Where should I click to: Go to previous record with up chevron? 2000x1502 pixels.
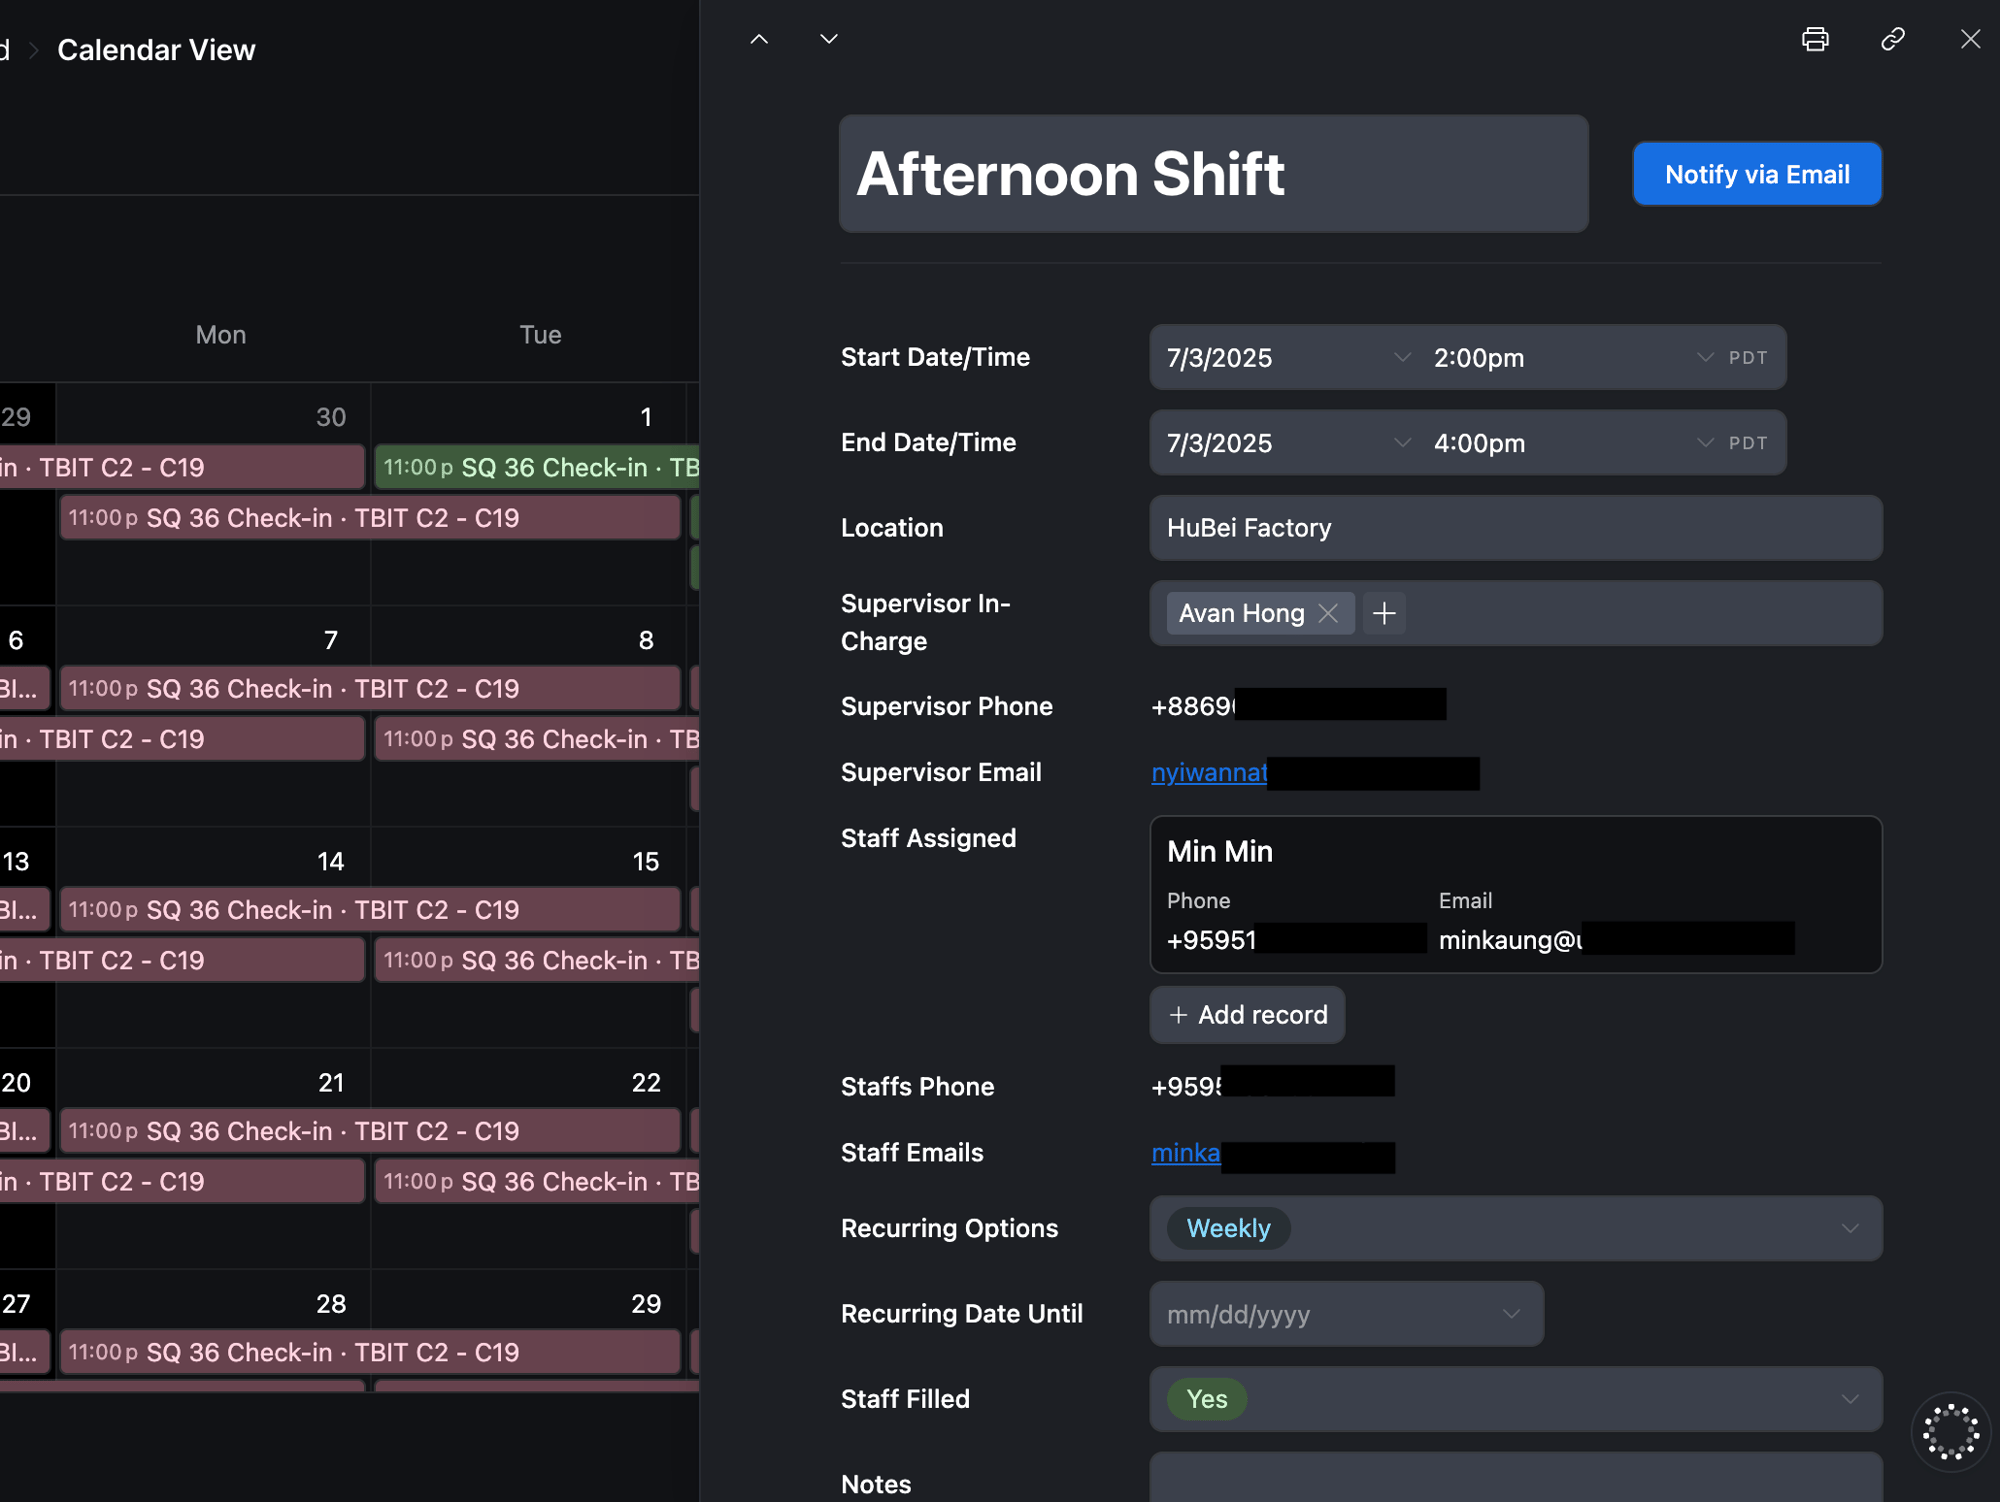click(759, 39)
